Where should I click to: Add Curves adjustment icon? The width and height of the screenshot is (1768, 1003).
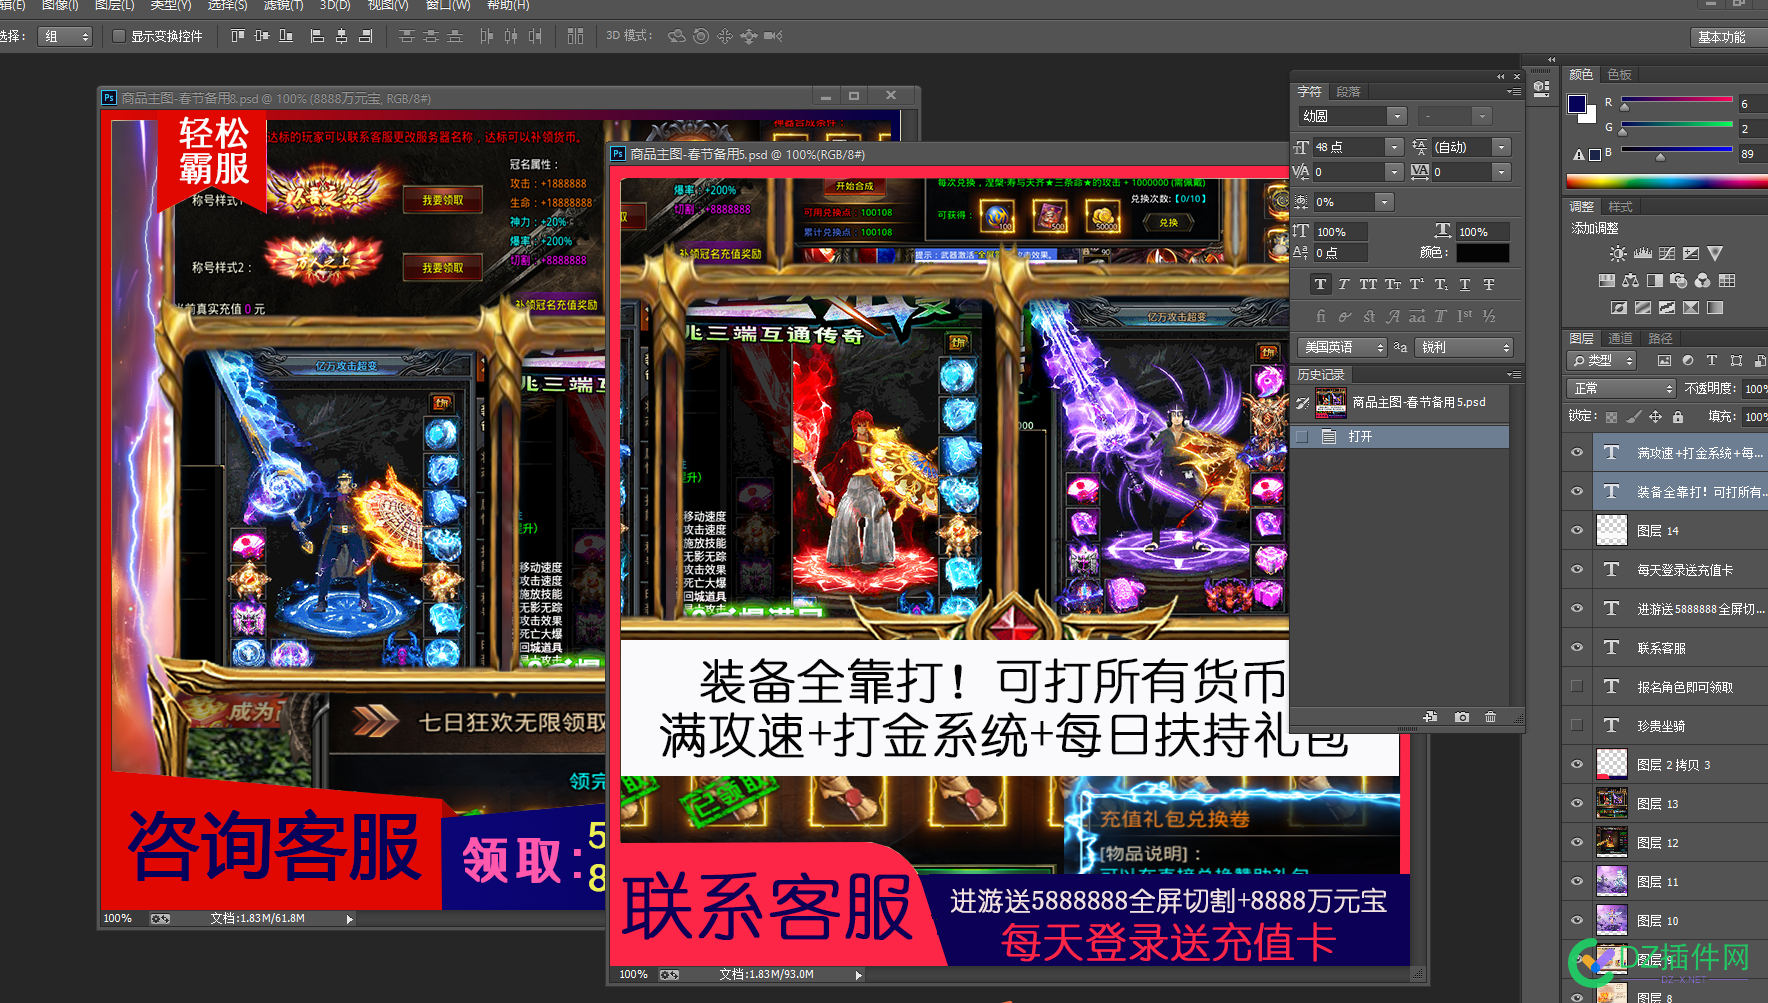(1667, 254)
